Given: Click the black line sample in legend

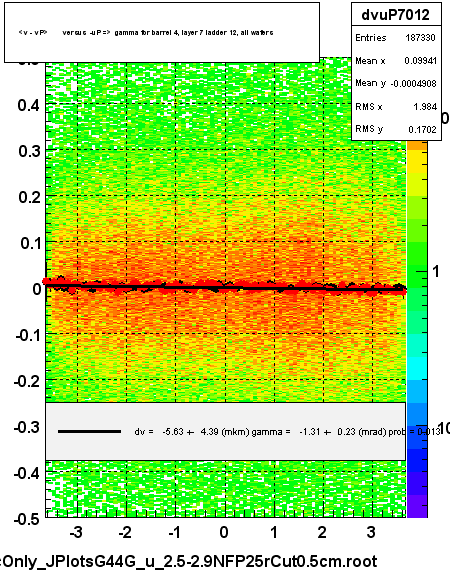Looking at the screenshot, I should click(x=89, y=432).
